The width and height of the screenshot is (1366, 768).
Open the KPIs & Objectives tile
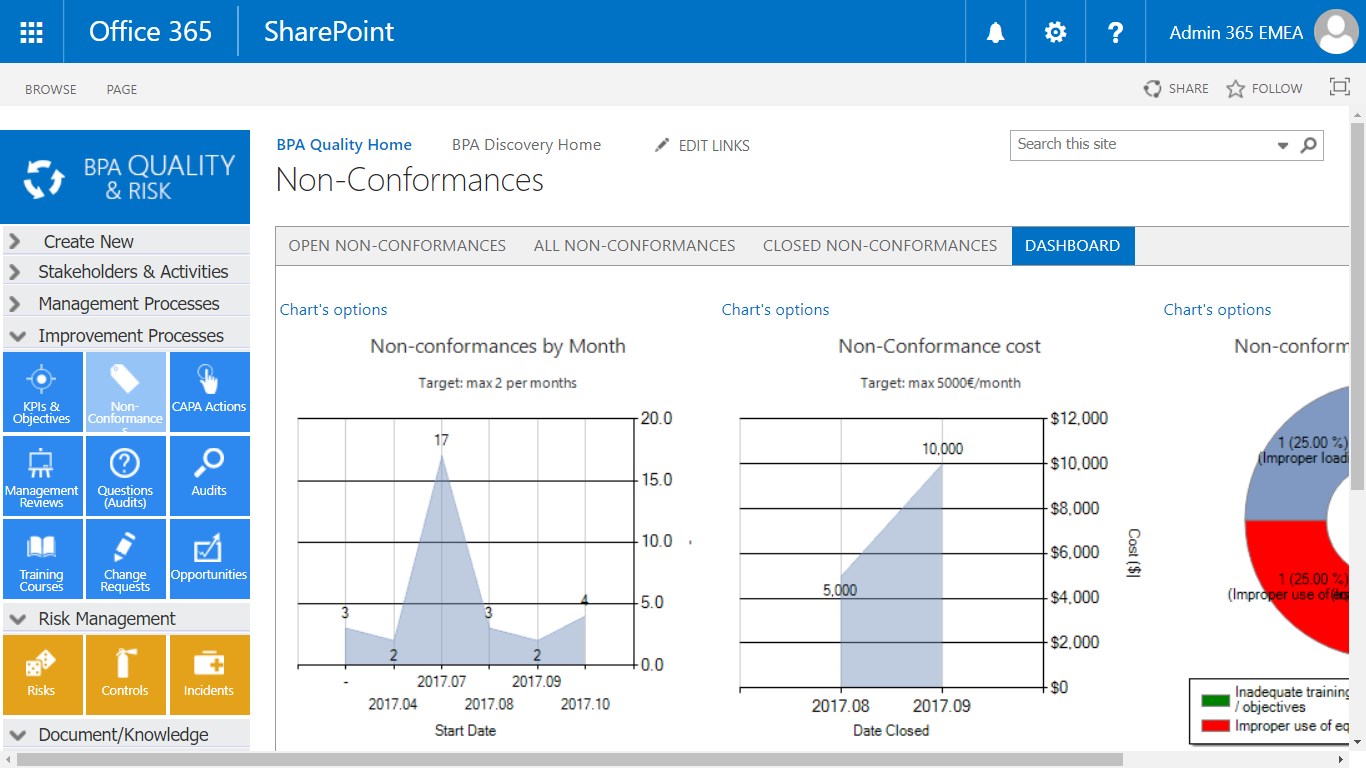[x=42, y=392]
